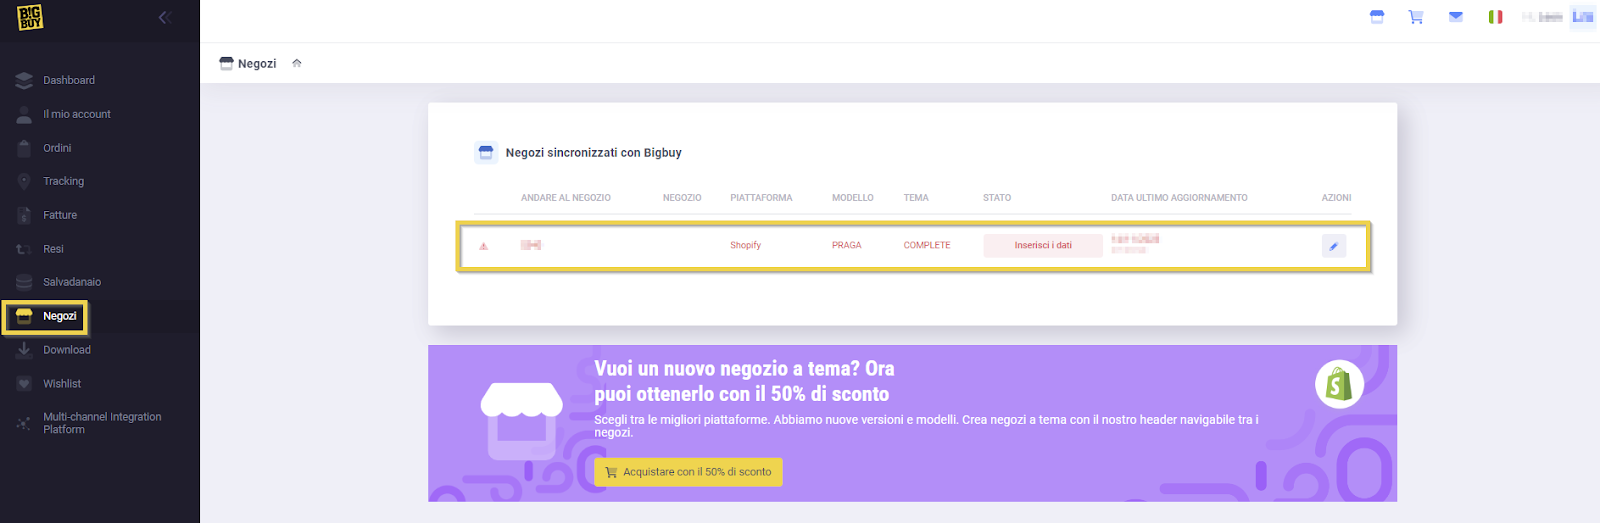Screen dimensions: 1600x523
Task: Click the Inserisci i dati button
Action: 1043,245
